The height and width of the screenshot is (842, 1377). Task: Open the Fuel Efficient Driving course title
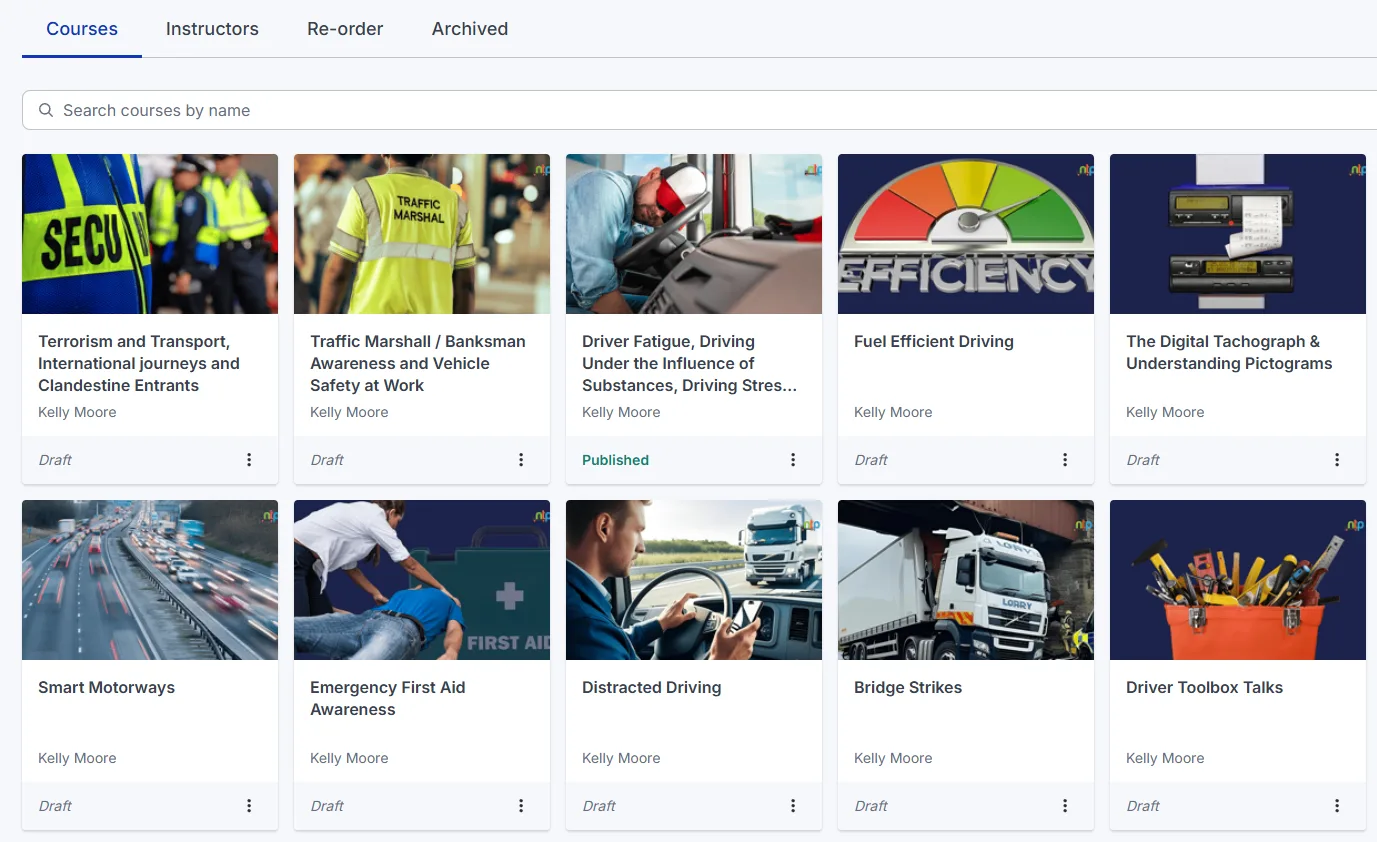pos(933,341)
